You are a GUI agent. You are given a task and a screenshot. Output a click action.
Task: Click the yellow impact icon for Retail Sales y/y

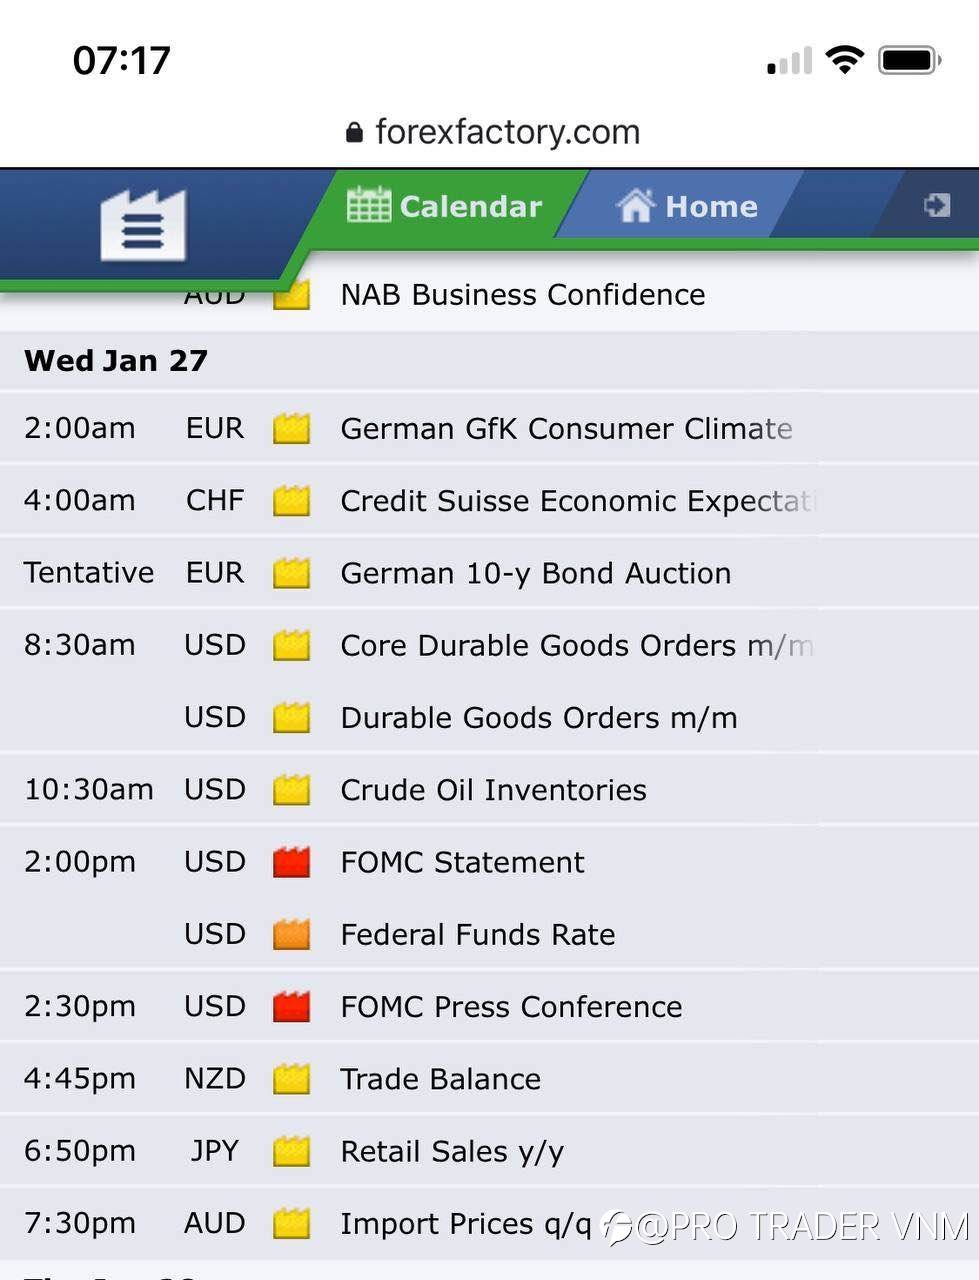291,1151
